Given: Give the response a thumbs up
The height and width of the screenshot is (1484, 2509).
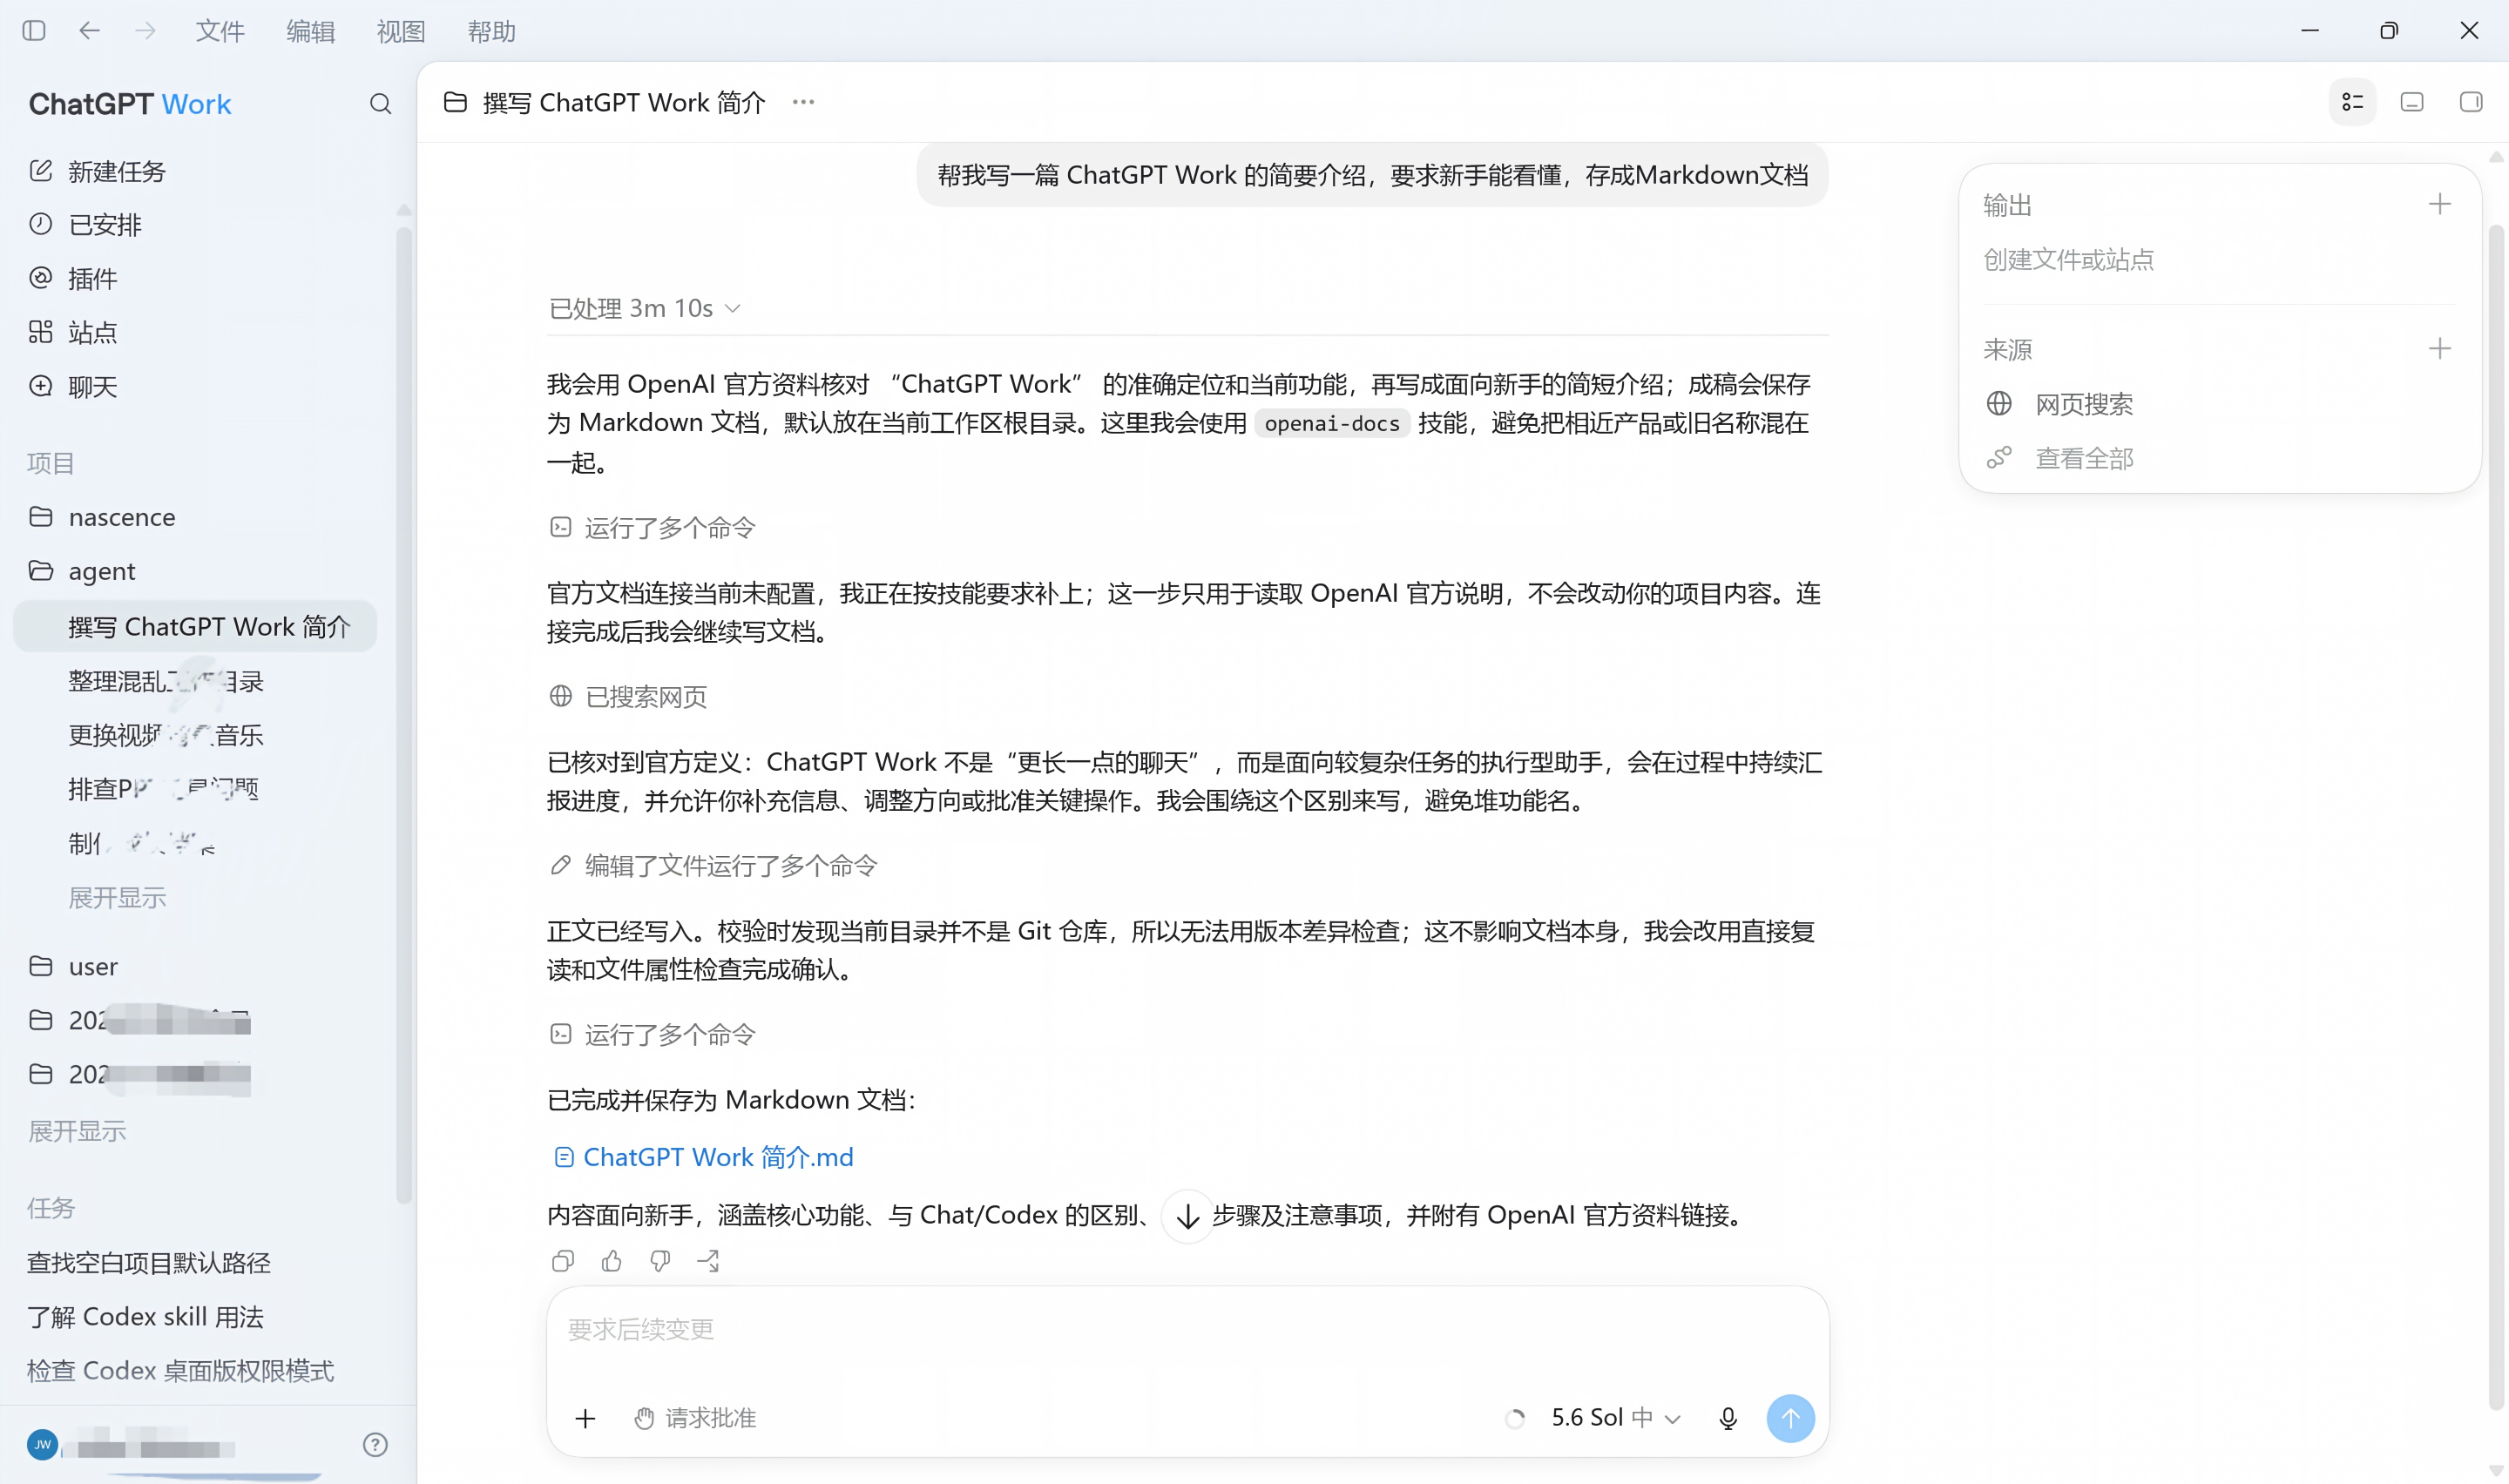Looking at the screenshot, I should [x=612, y=1262].
